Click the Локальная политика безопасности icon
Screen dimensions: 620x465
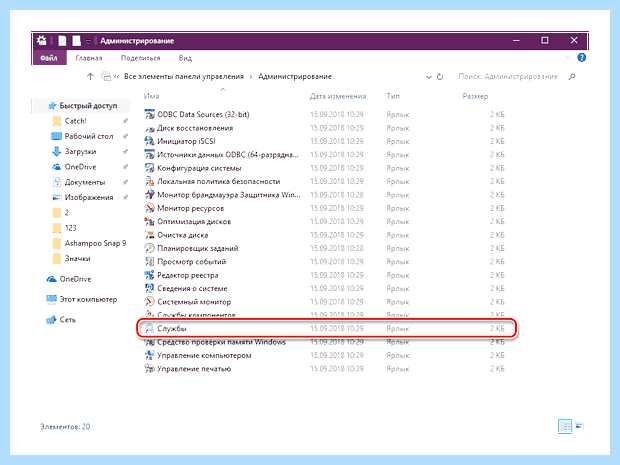149,181
